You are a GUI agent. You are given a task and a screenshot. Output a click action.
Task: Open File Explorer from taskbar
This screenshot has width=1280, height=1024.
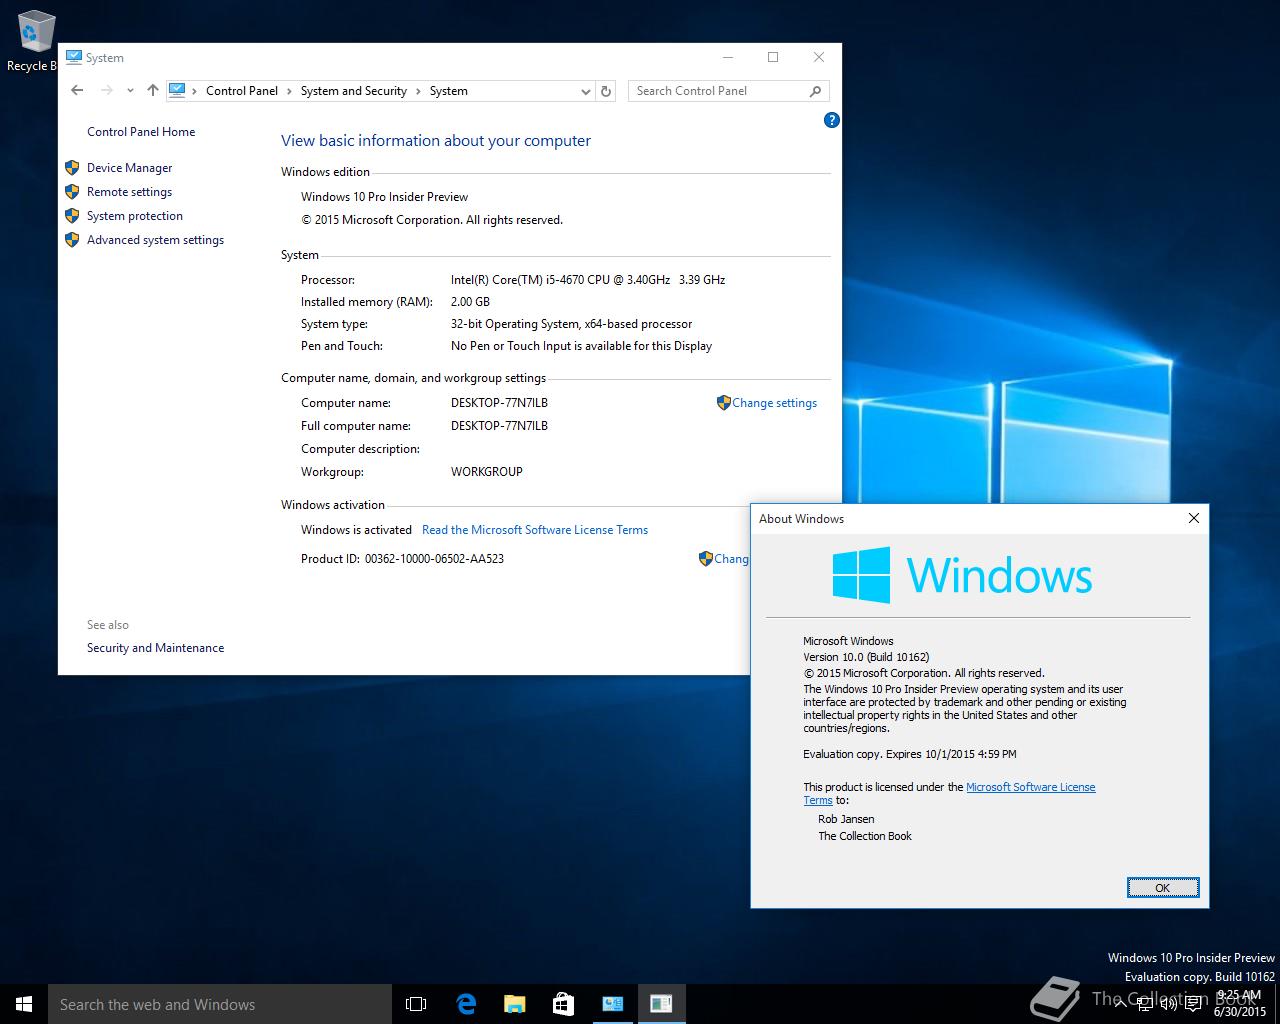pyautogui.click(x=514, y=1004)
